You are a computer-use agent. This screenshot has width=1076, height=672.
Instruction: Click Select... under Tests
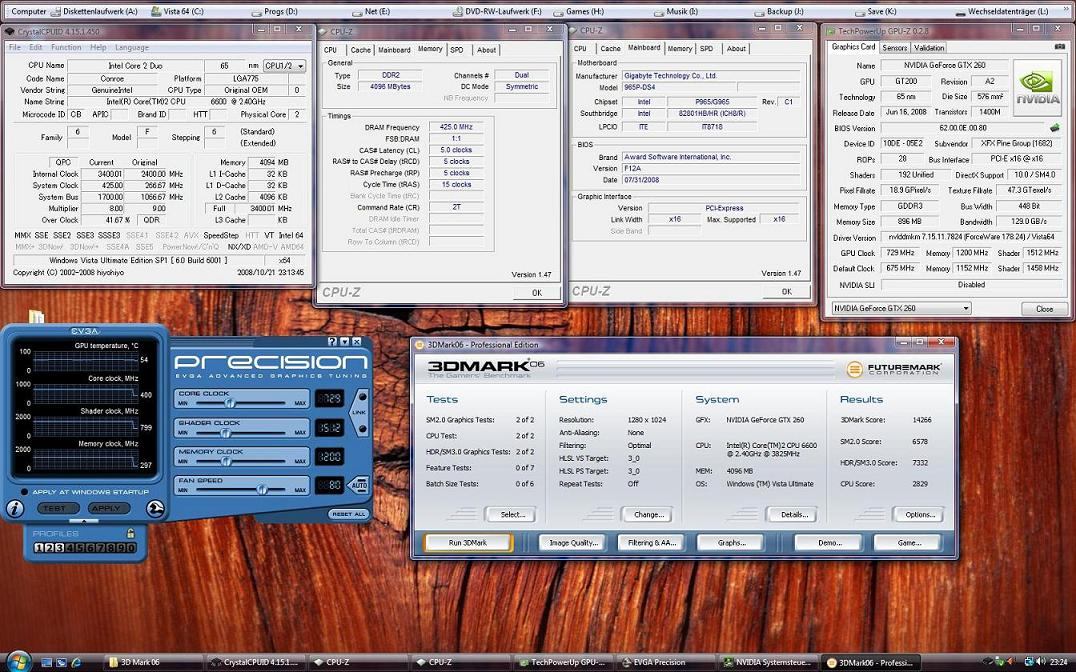(x=513, y=514)
